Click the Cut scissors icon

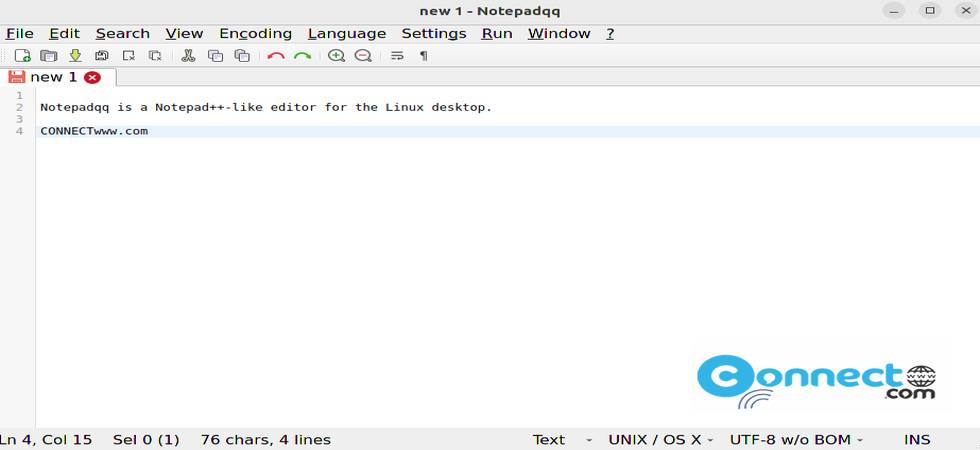tap(188, 56)
